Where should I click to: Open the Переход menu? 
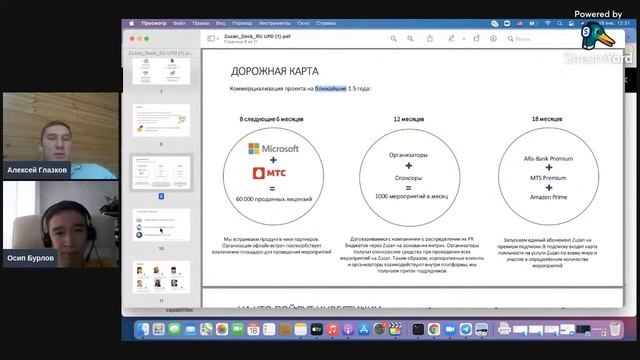tap(242, 23)
